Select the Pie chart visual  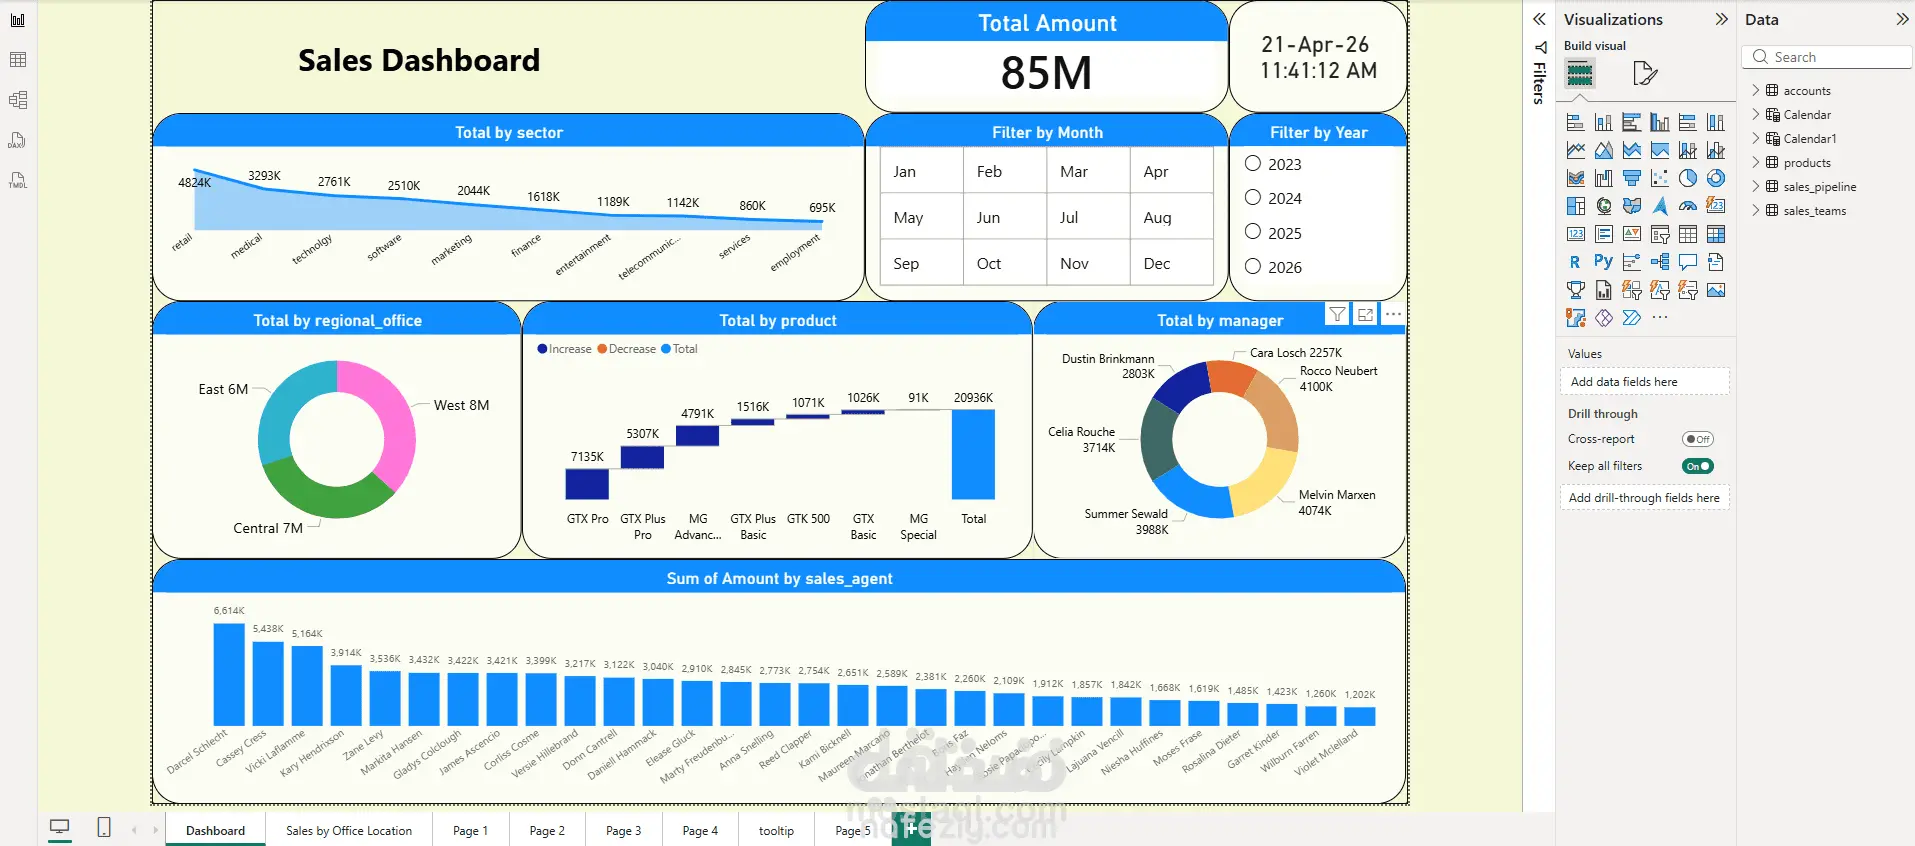(x=1687, y=178)
